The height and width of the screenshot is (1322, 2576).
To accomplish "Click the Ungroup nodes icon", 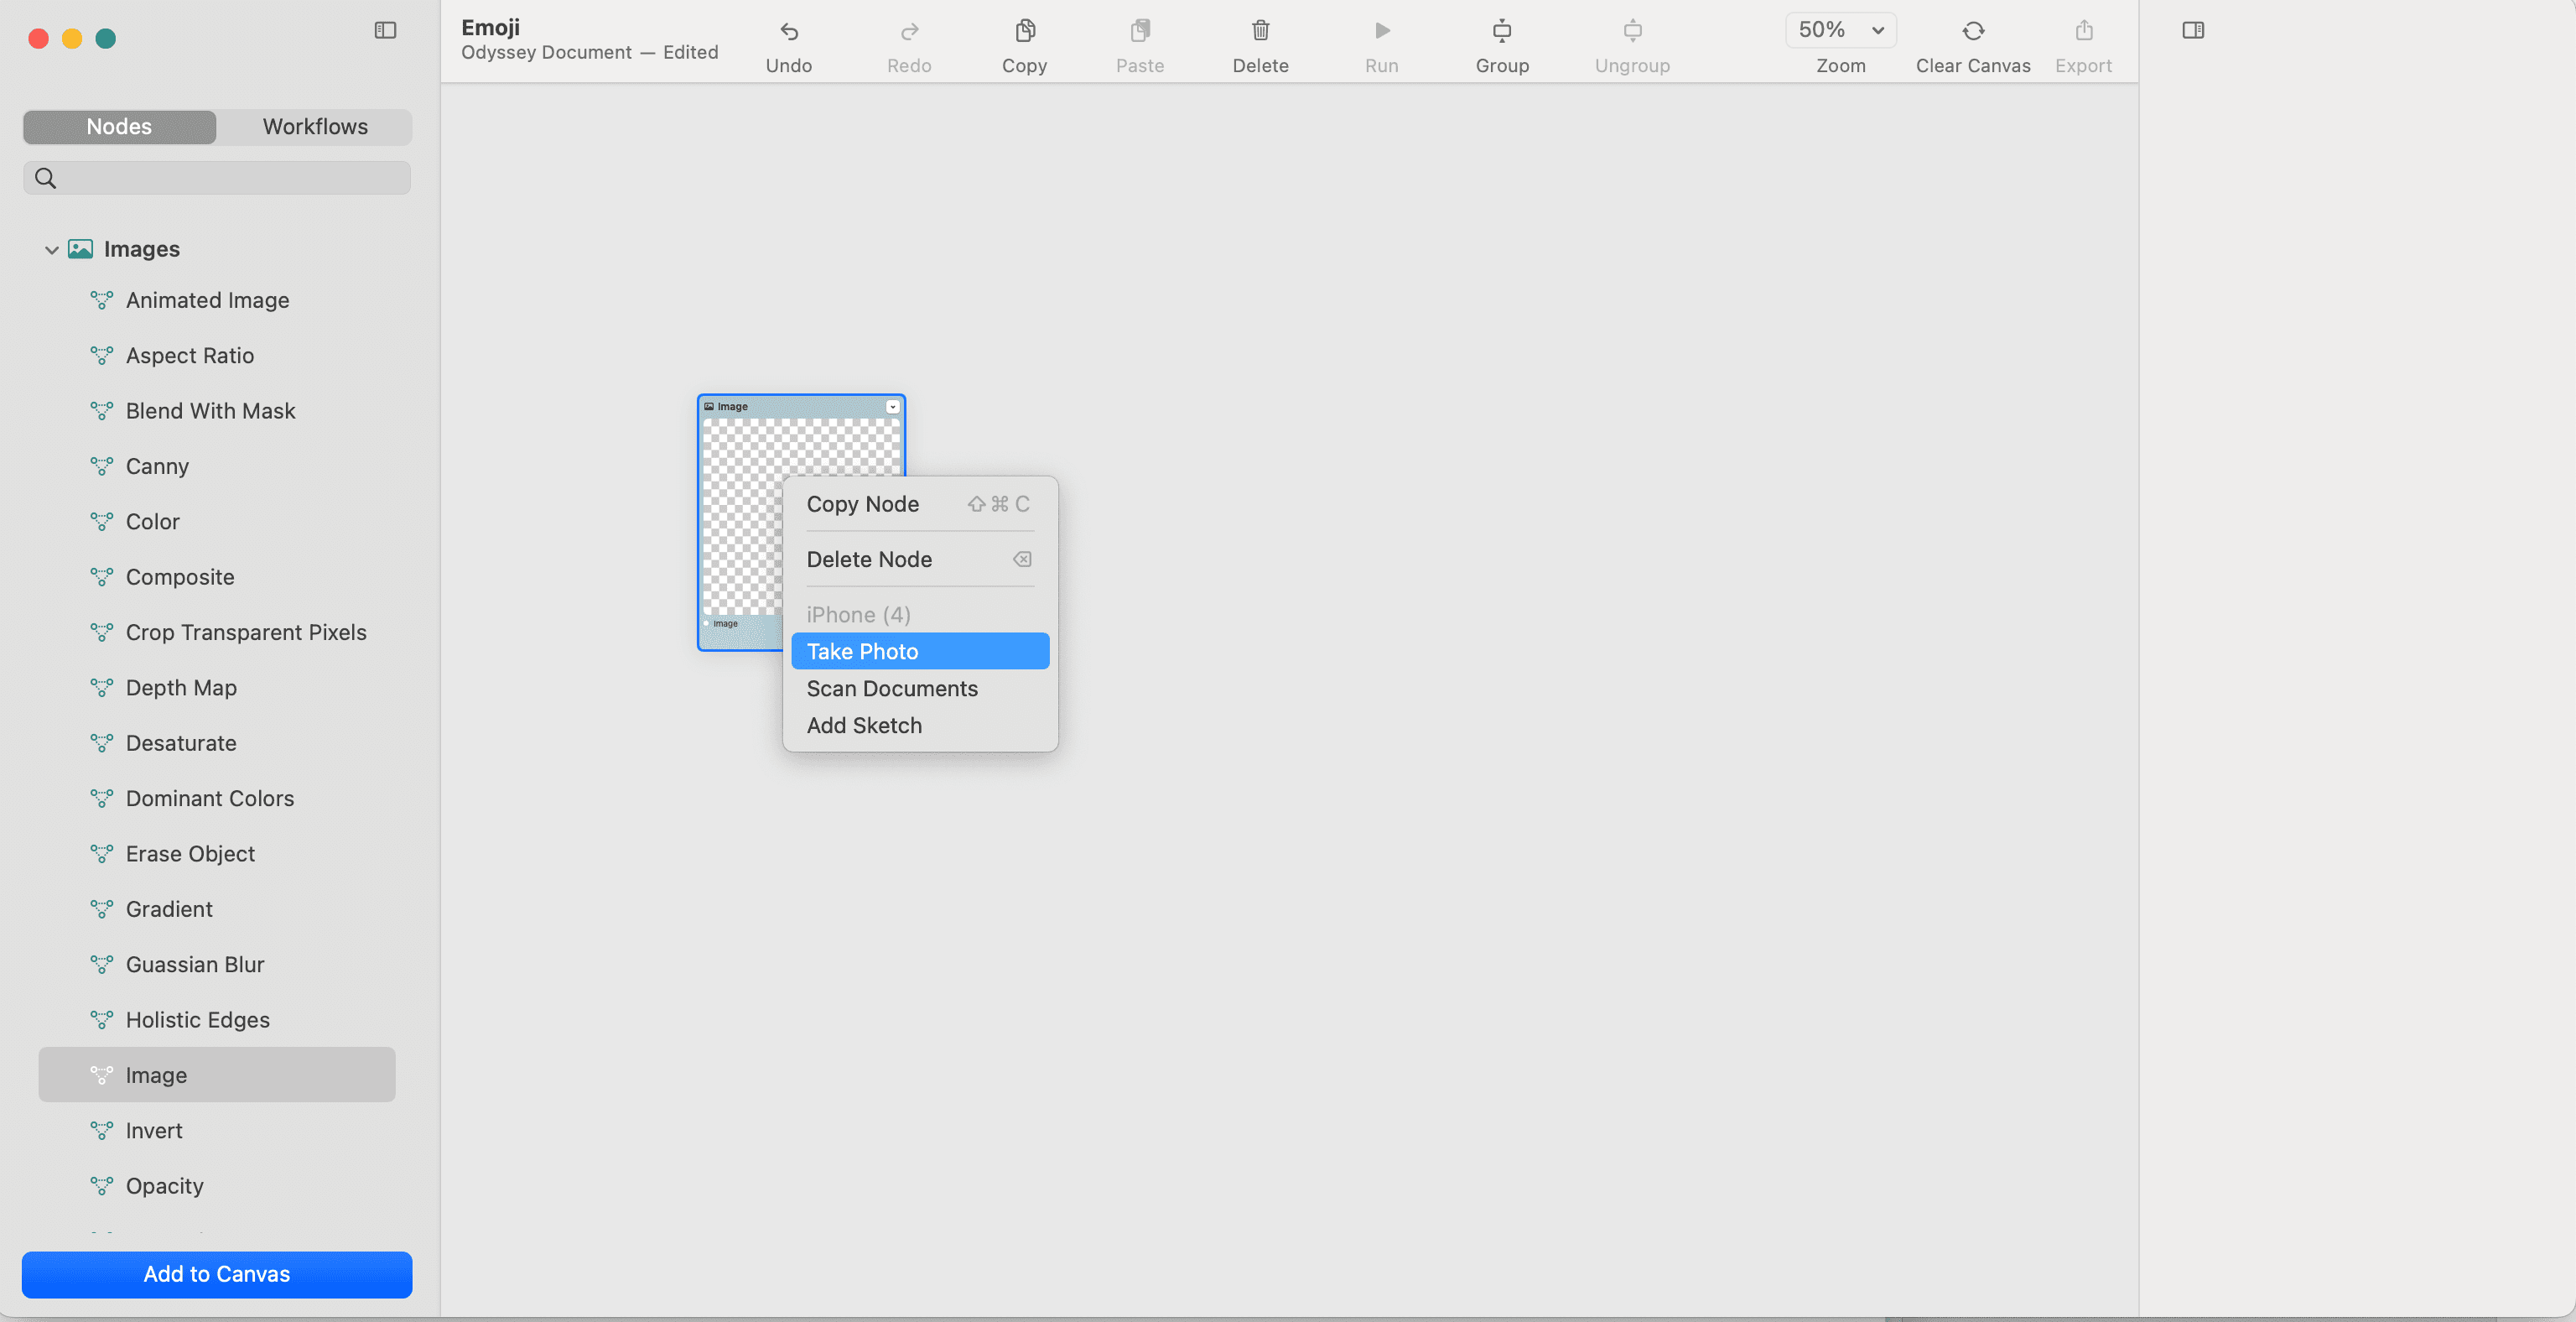I will pyautogui.click(x=1631, y=30).
